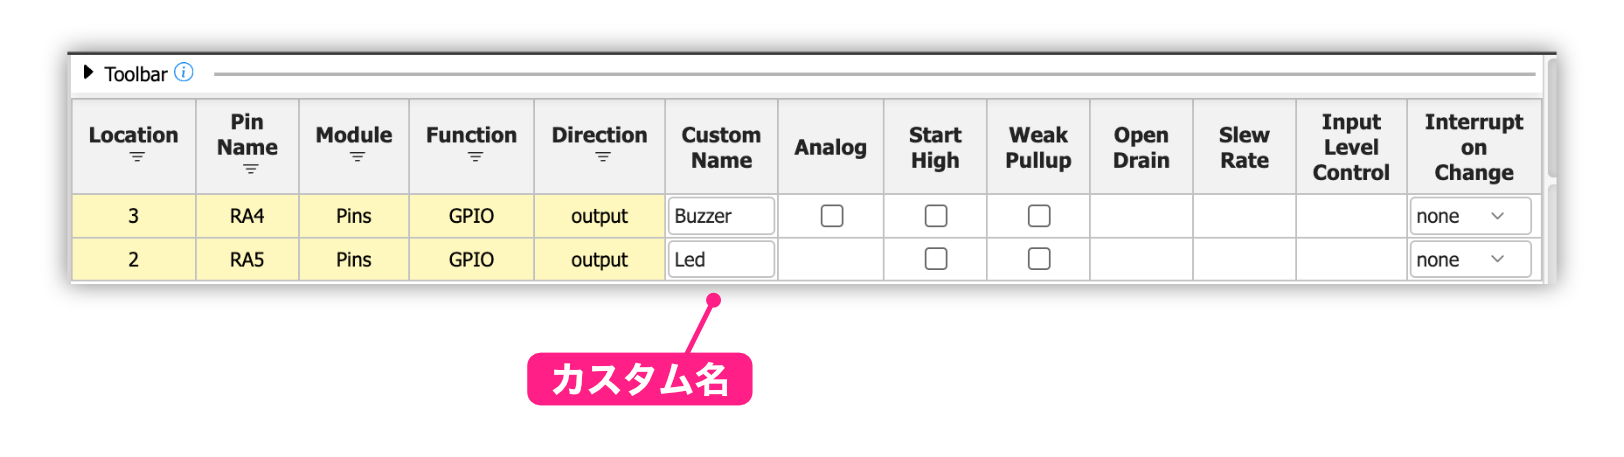Viewport: 1624px width, 457px height.
Task: Enable Analog checkbox for RA4
Action: (x=832, y=216)
